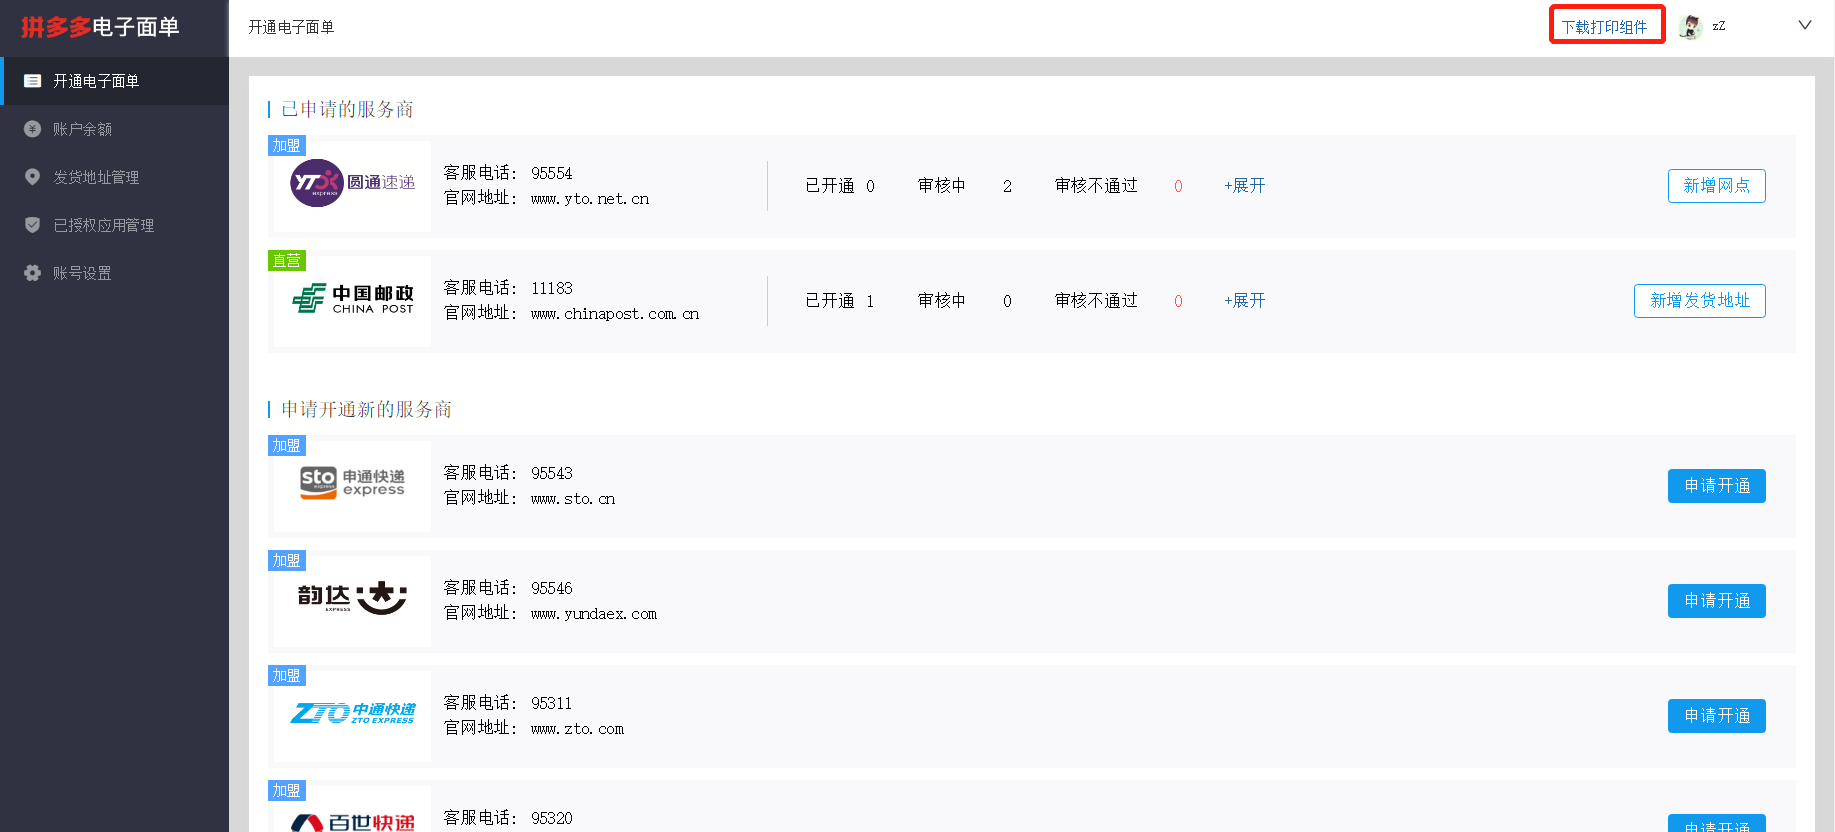Click the user avatar in the header

click(x=1690, y=27)
